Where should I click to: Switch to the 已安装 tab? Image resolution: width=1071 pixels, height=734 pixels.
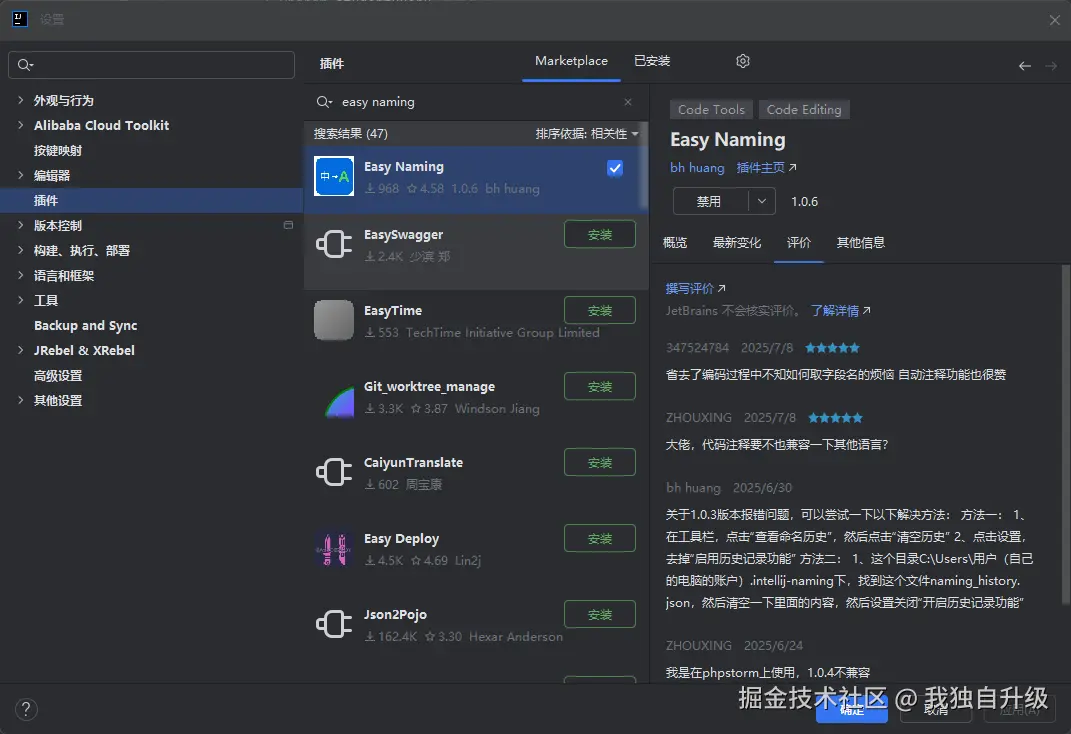(652, 60)
